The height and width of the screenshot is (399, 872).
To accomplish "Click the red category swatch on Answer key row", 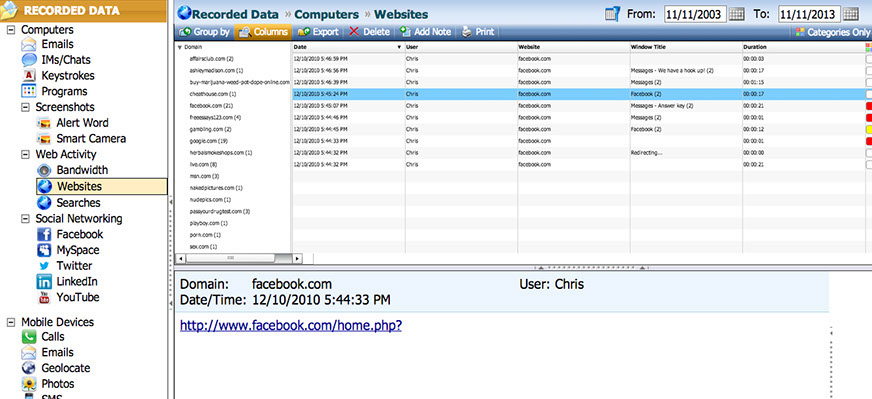I will point(869,106).
